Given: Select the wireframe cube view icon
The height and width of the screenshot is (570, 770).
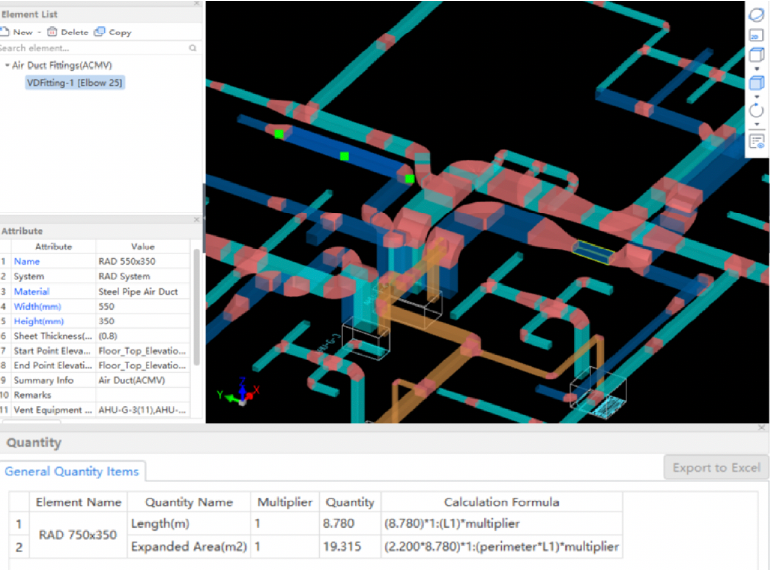Looking at the screenshot, I should click(756, 55).
